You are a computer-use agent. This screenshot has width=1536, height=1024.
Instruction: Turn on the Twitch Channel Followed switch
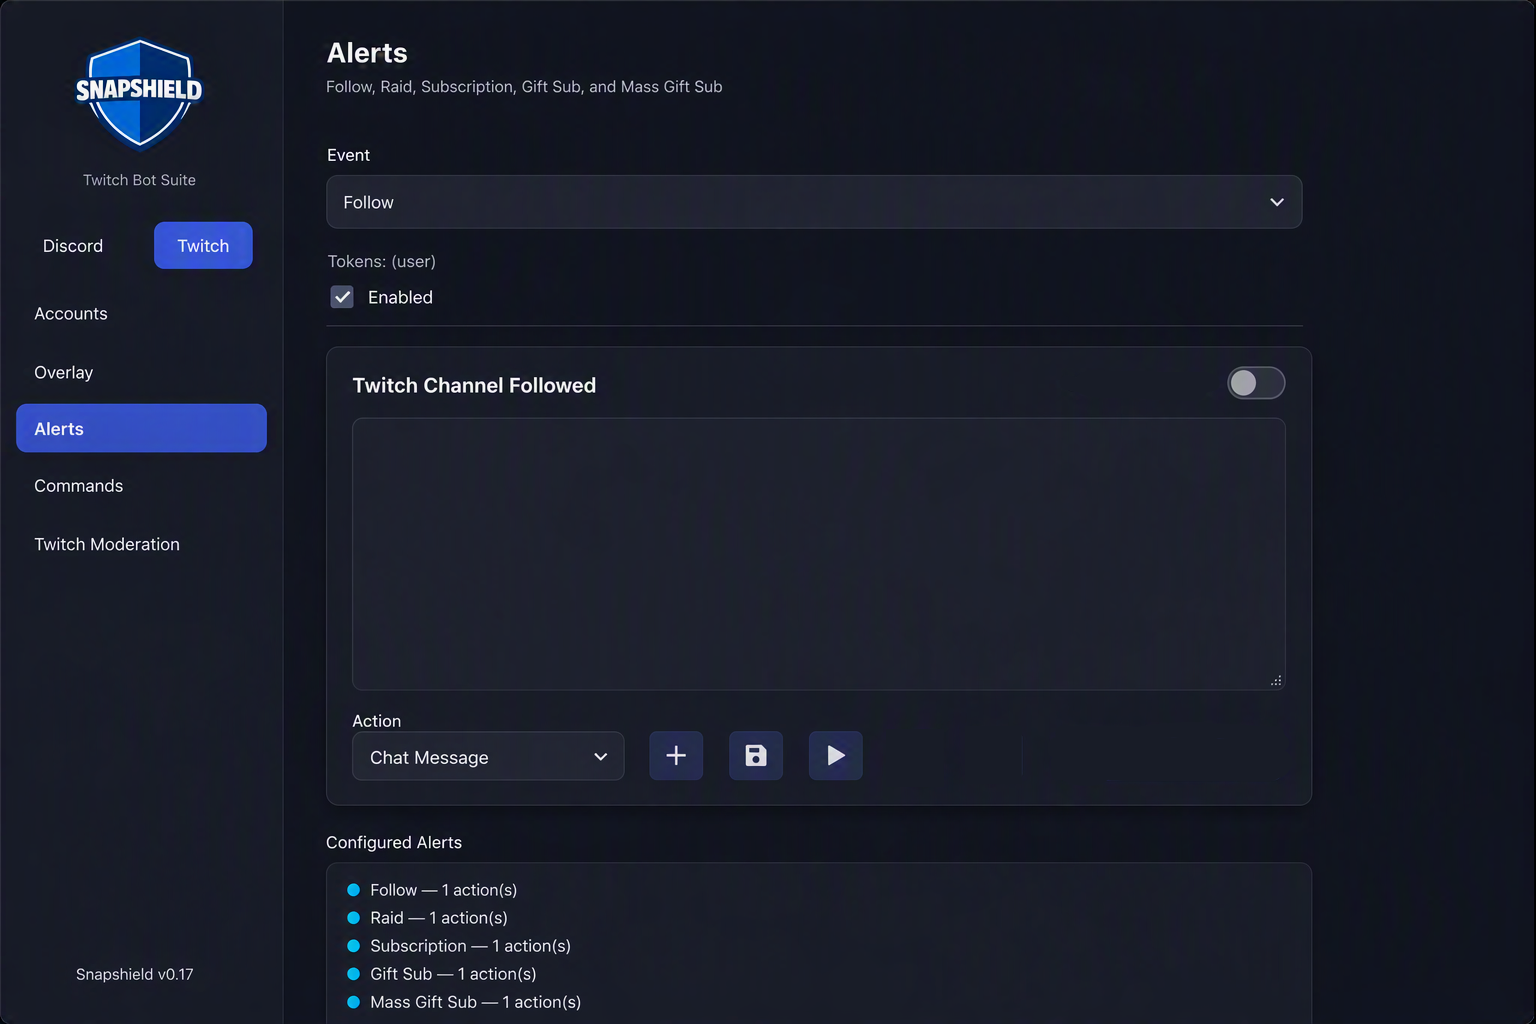pyautogui.click(x=1256, y=383)
